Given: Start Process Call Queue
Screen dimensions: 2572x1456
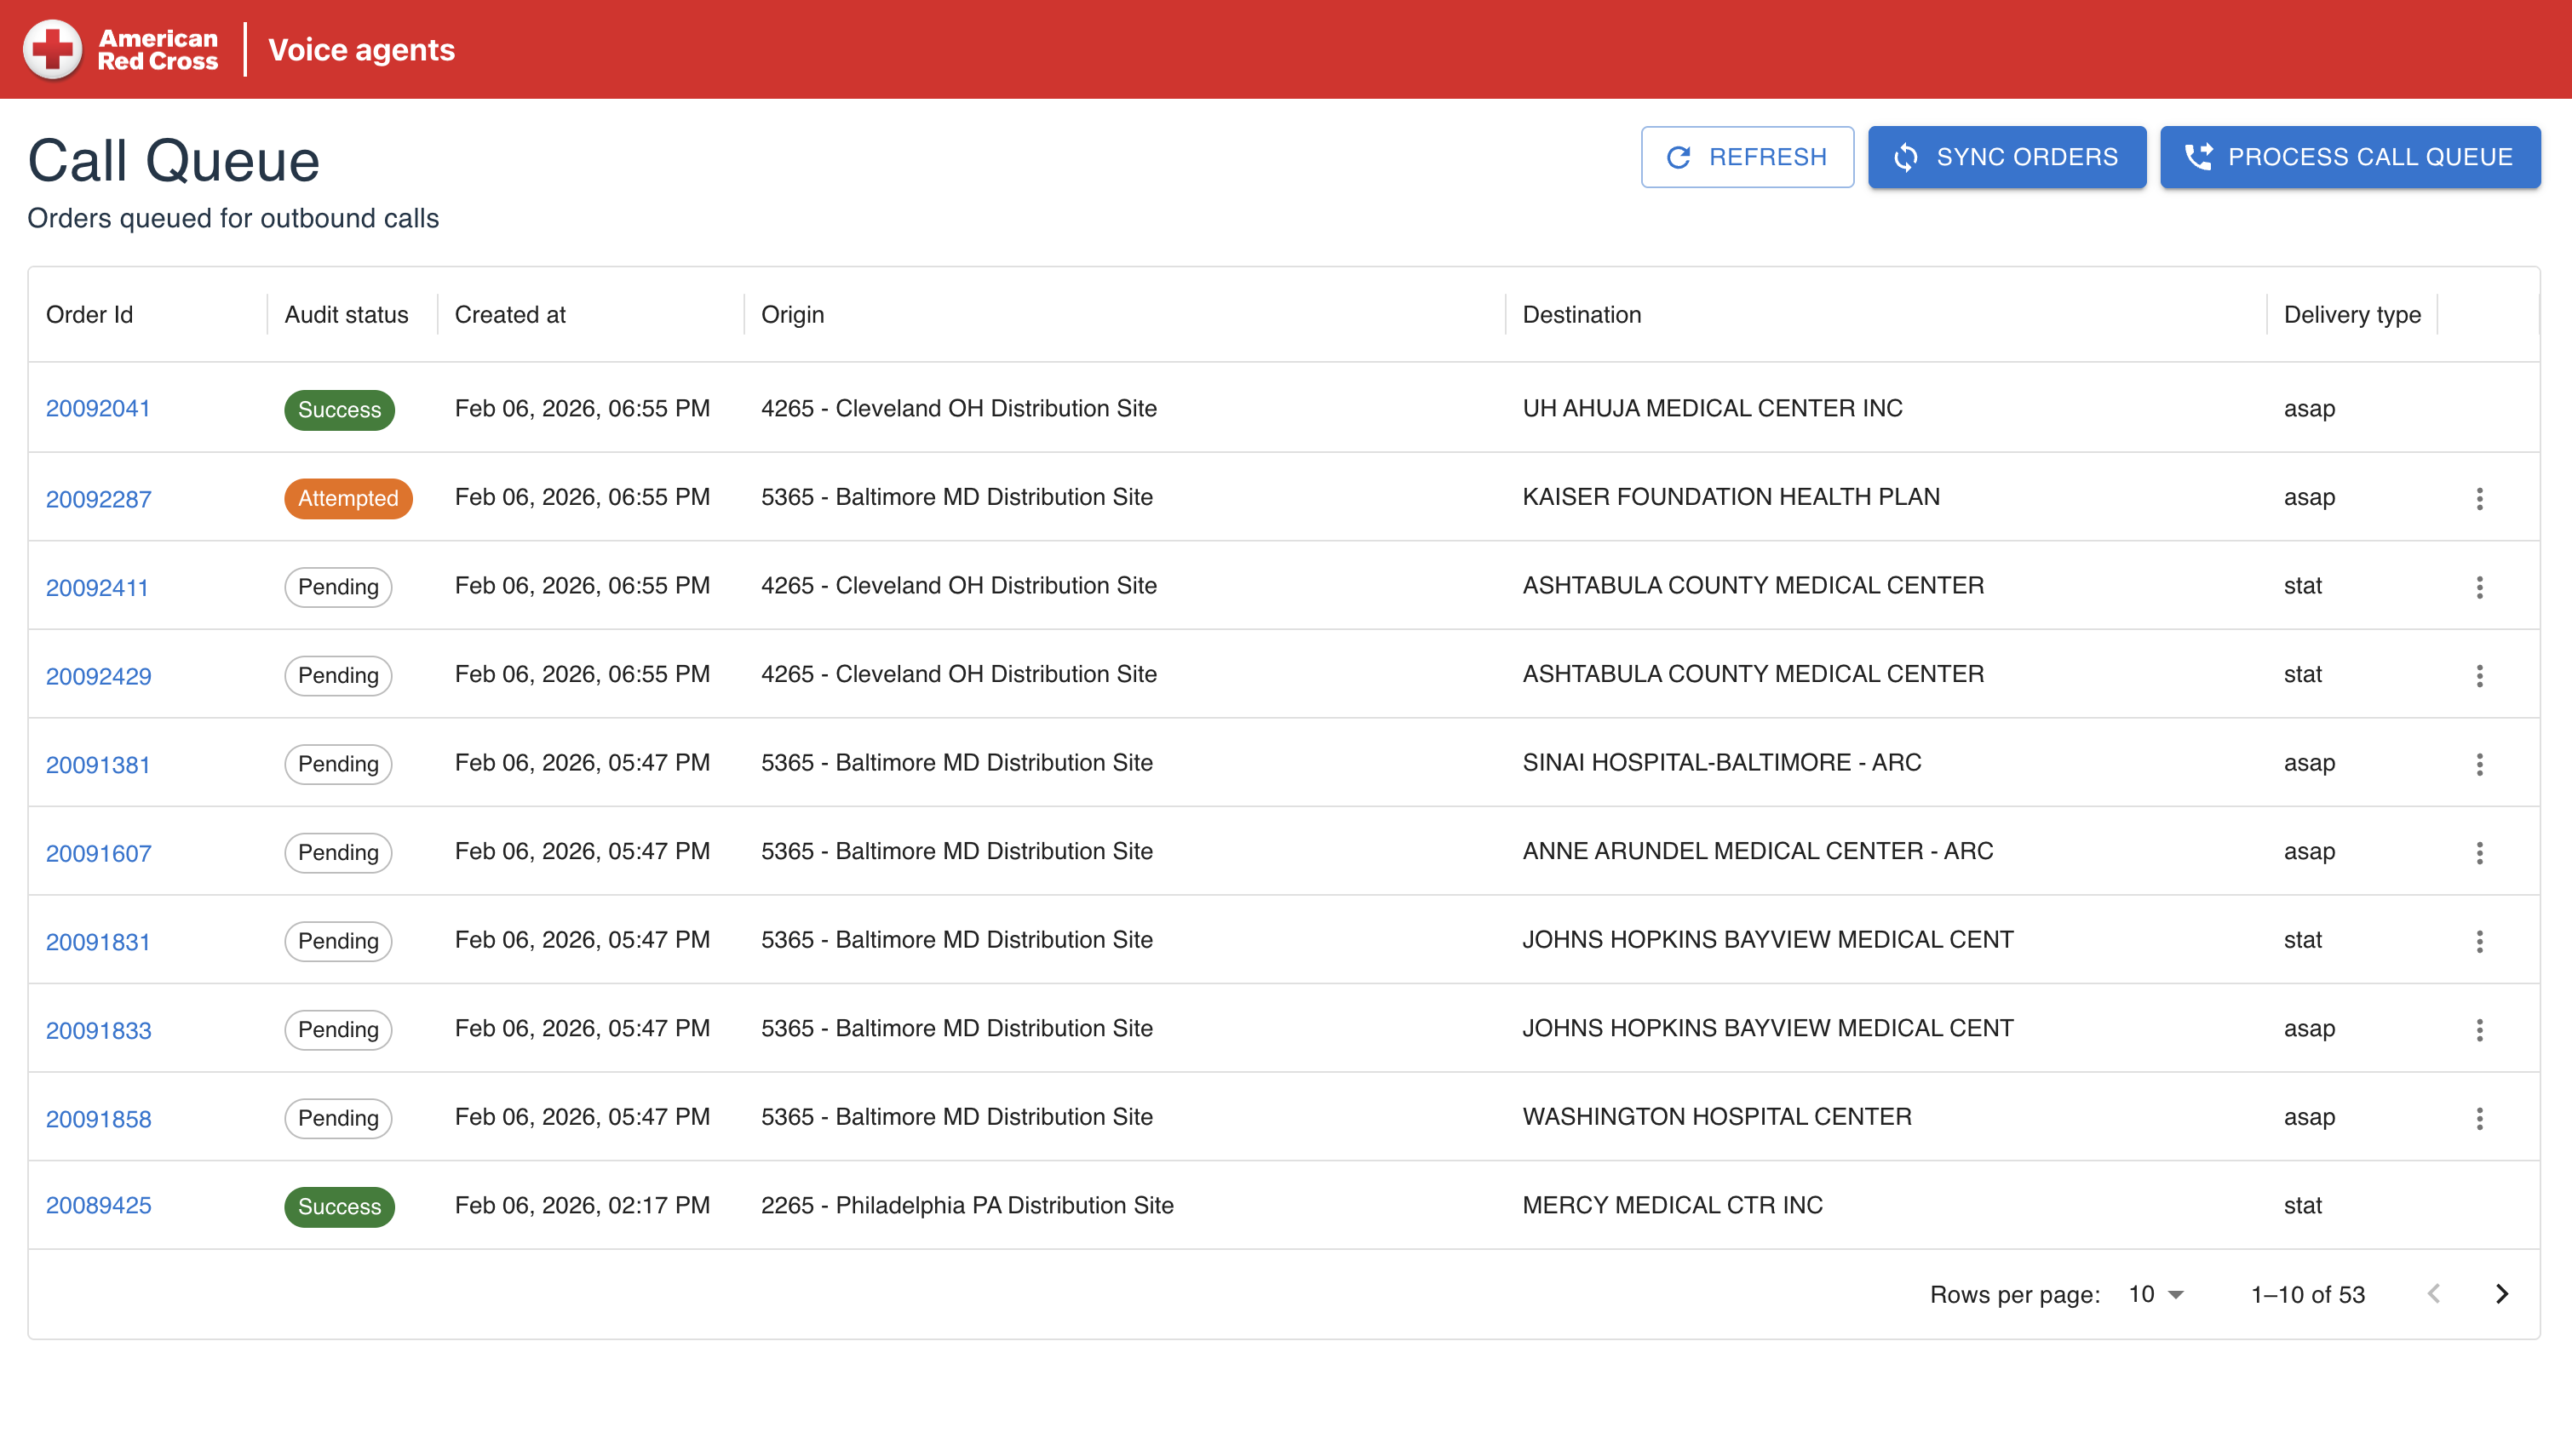Looking at the screenshot, I should (x=2349, y=157).
